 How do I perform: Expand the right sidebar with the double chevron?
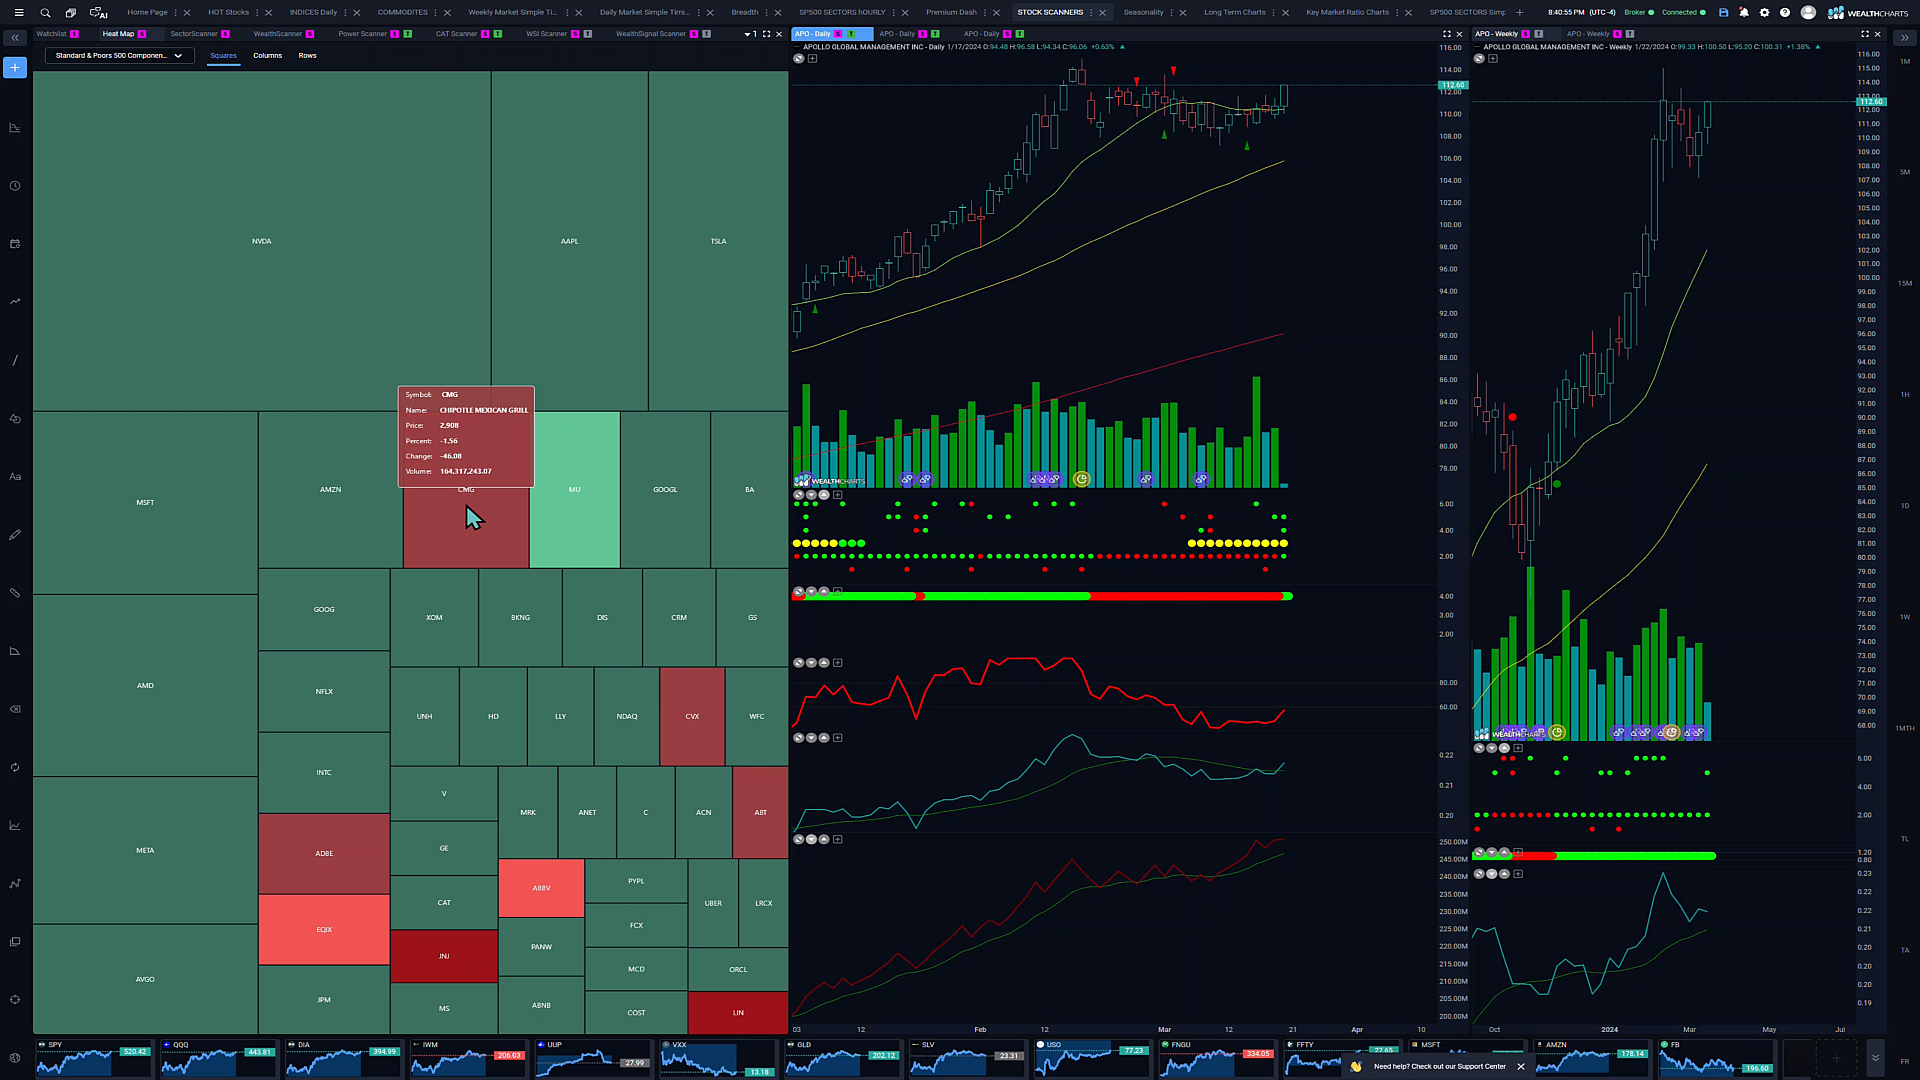point(1904,38)
